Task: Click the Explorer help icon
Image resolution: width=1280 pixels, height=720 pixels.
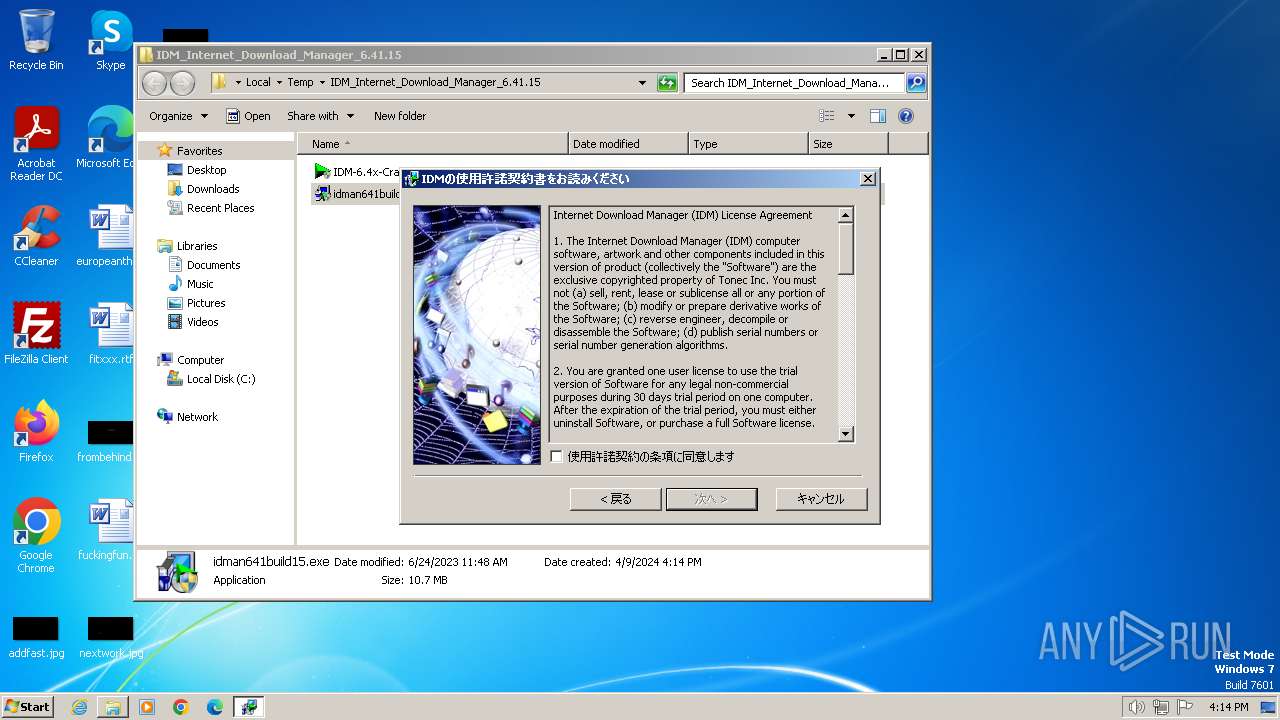Action: coord(906,116)
